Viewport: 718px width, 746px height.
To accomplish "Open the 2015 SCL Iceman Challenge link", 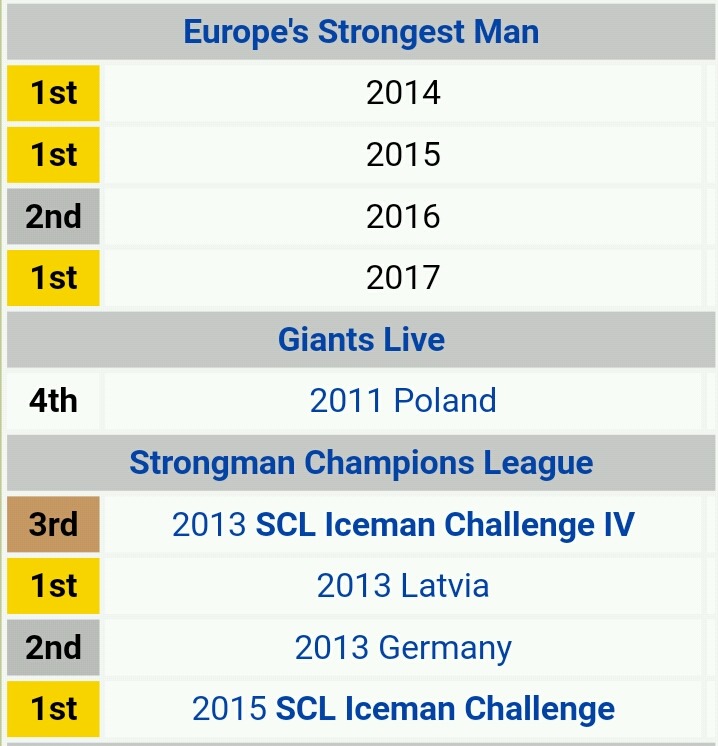I will 403,709.
